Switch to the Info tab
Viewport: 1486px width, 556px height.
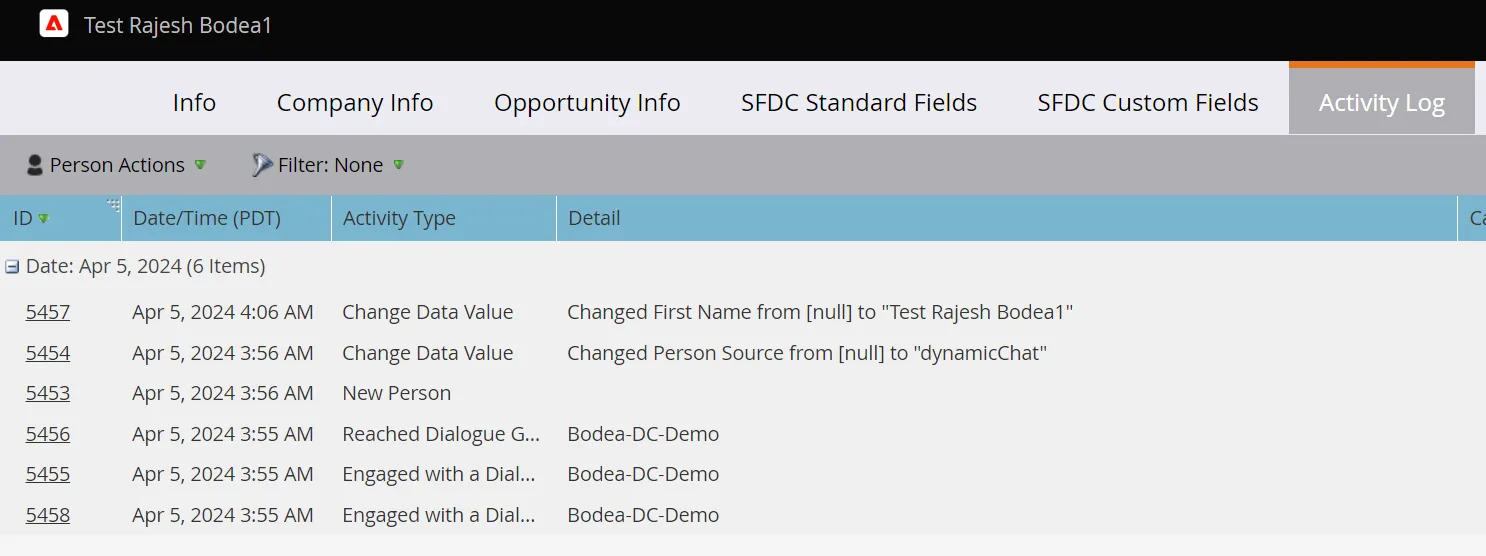[194, 103]
